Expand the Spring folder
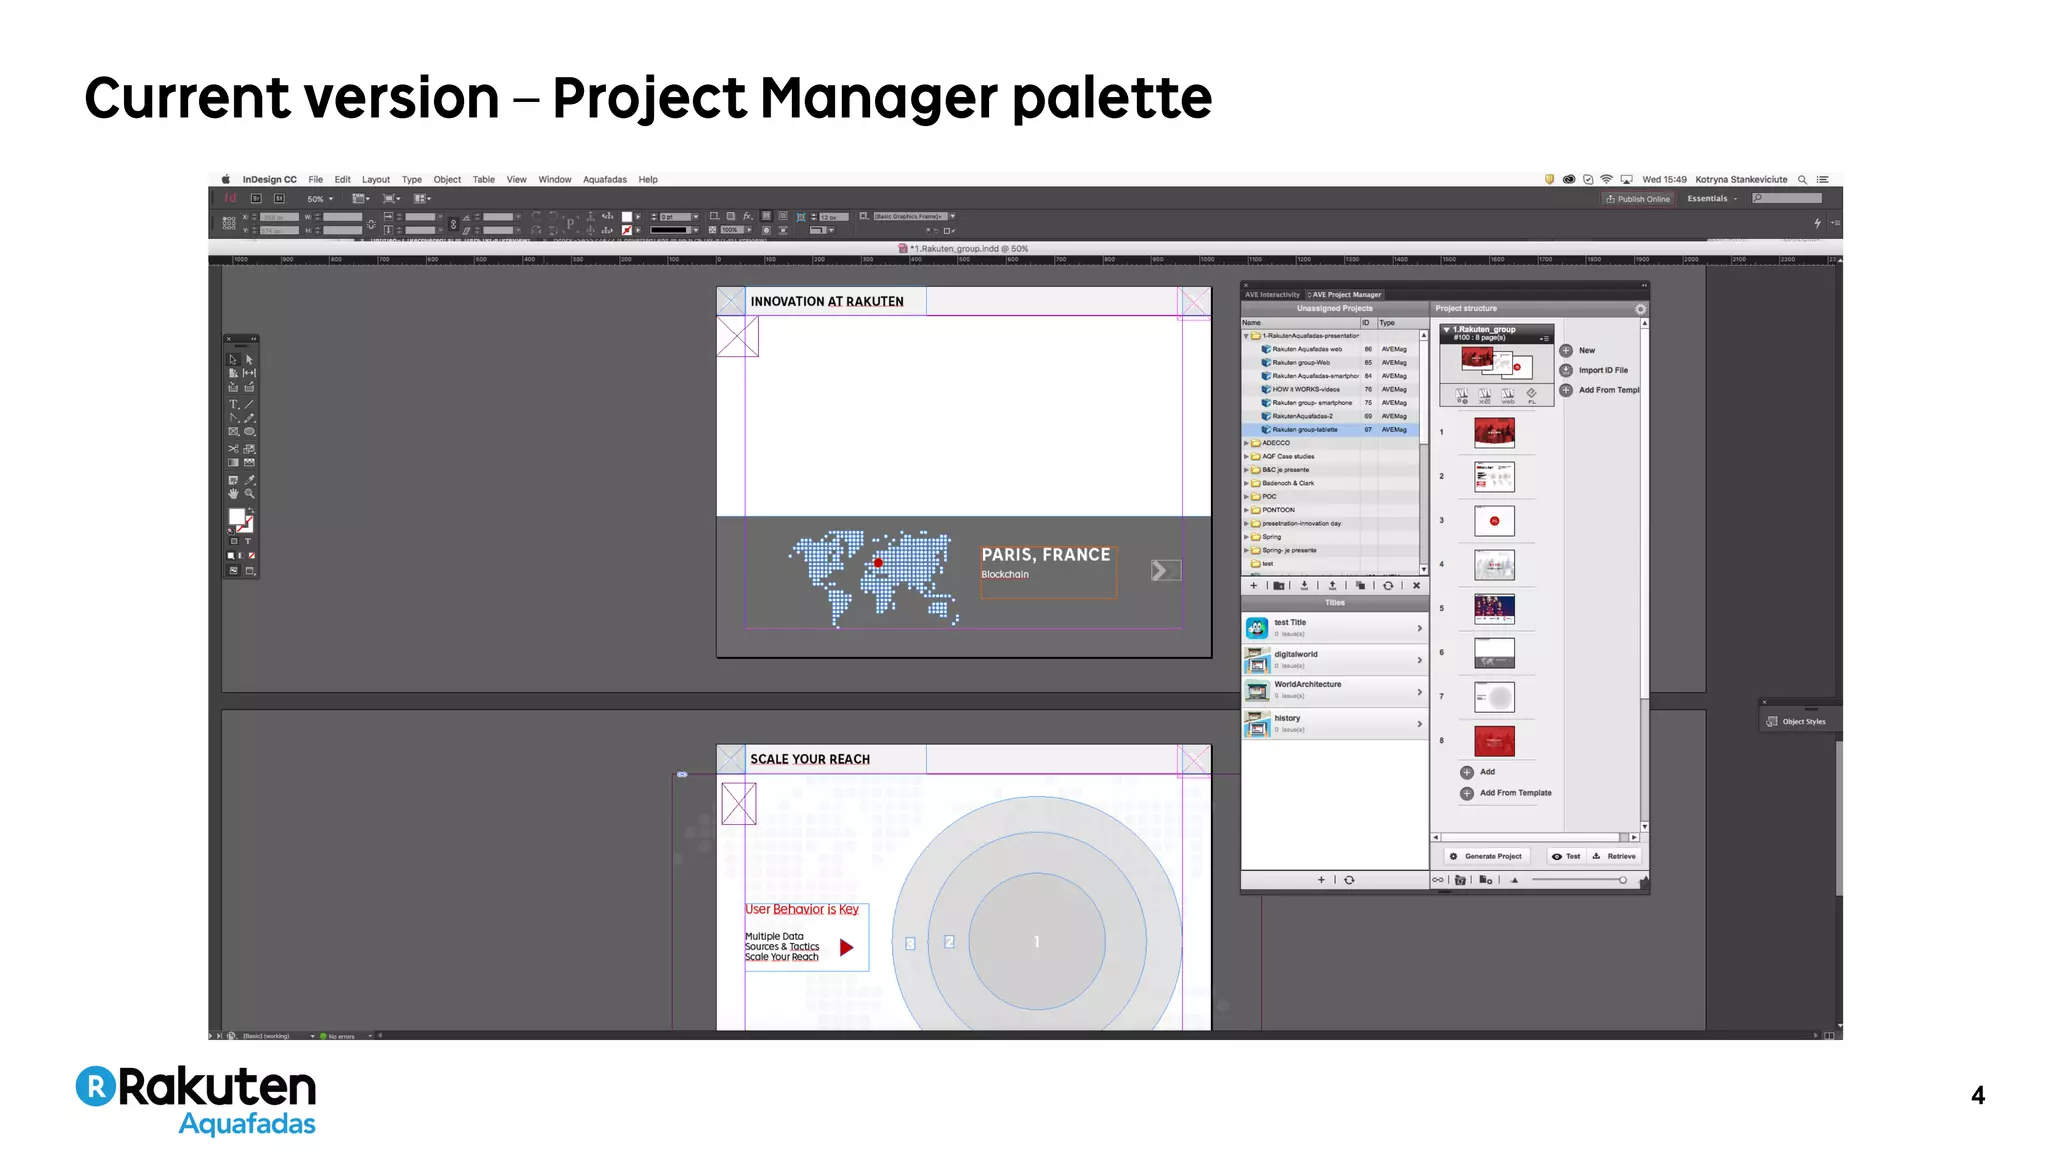The width and height of the screenshot is (2048, 1152). click(1246, 537)
